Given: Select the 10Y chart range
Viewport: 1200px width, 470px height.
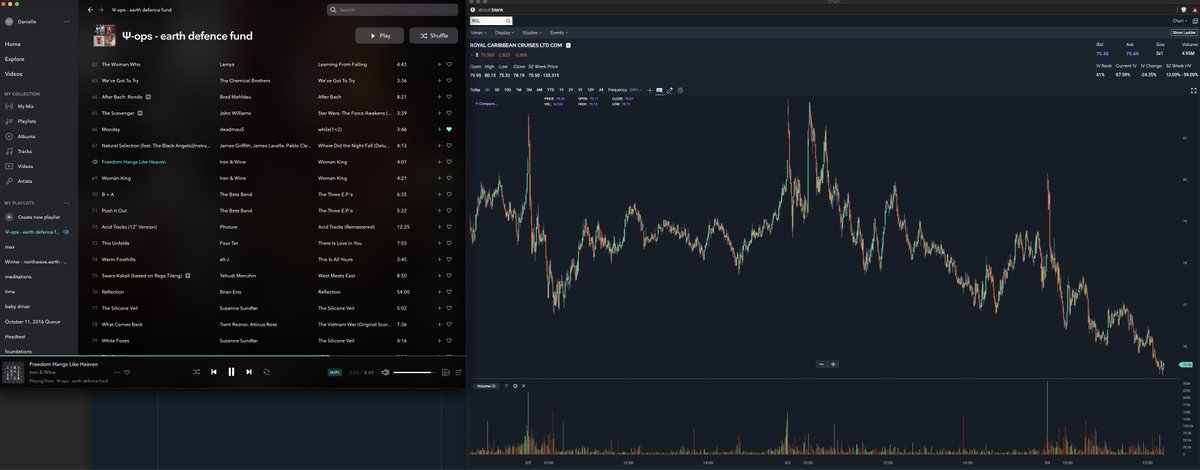Looking at the screenshot, I should click(590, 90).
